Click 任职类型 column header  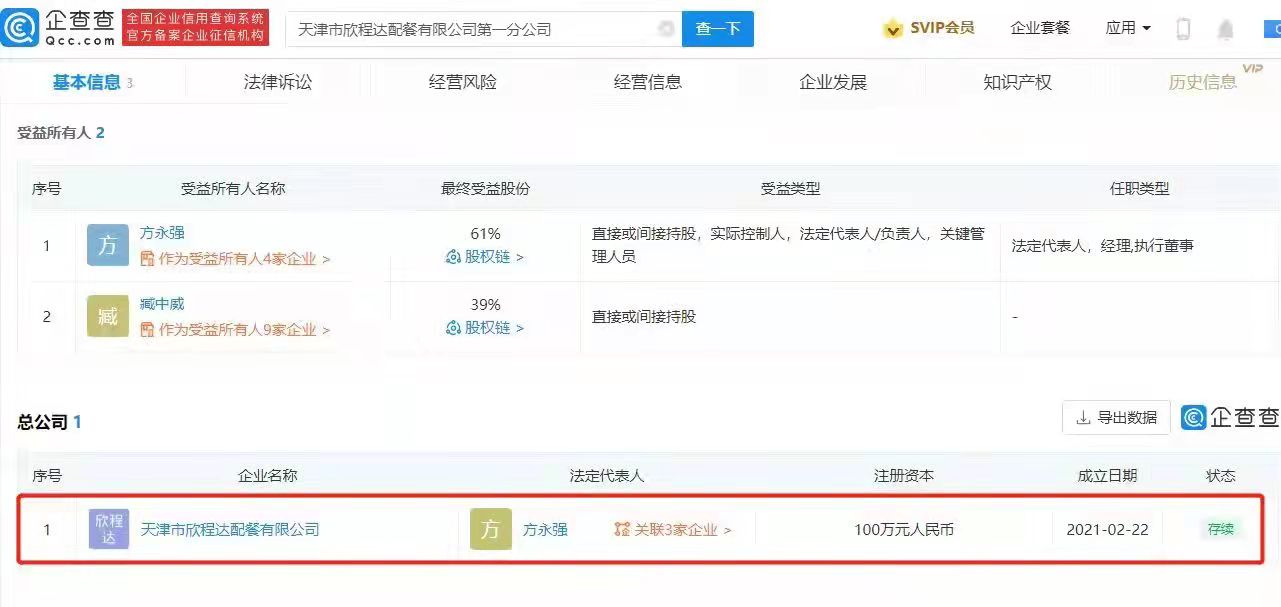pyautogui.click(x=1139, y=188)
